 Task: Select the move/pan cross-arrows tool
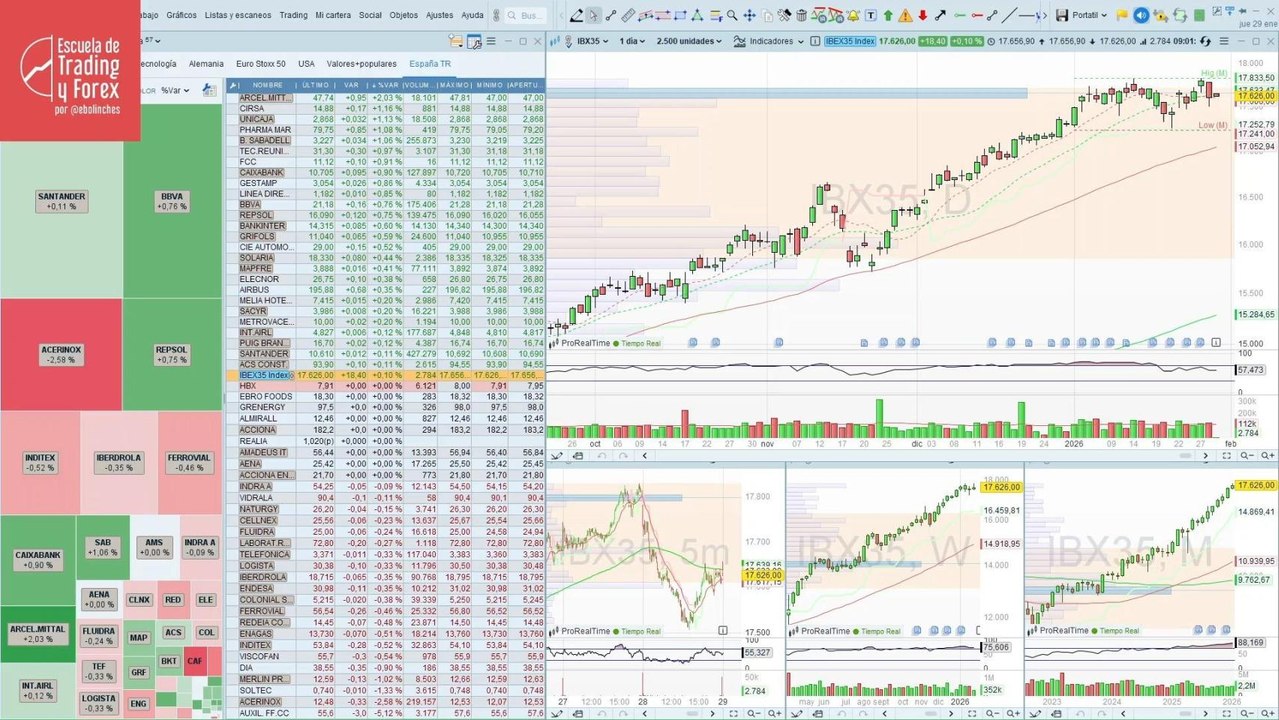tap(749, 15)
